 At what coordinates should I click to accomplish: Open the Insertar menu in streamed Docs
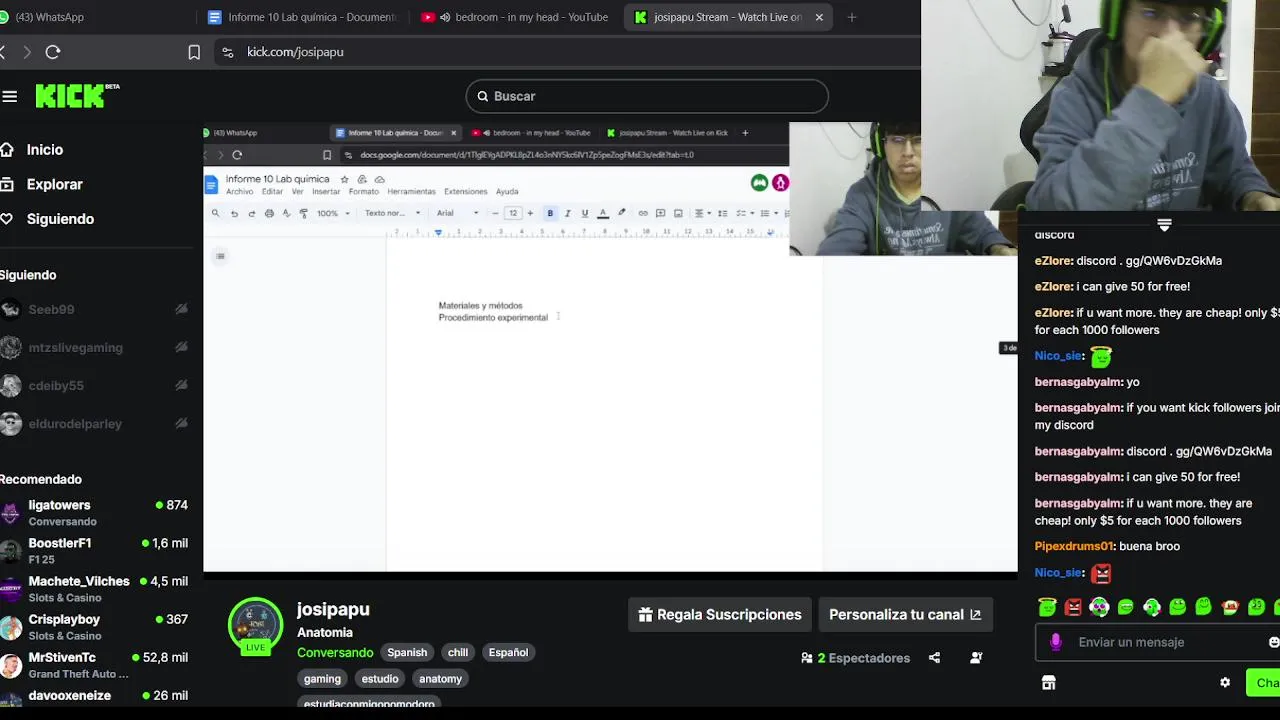coord(326,192)
